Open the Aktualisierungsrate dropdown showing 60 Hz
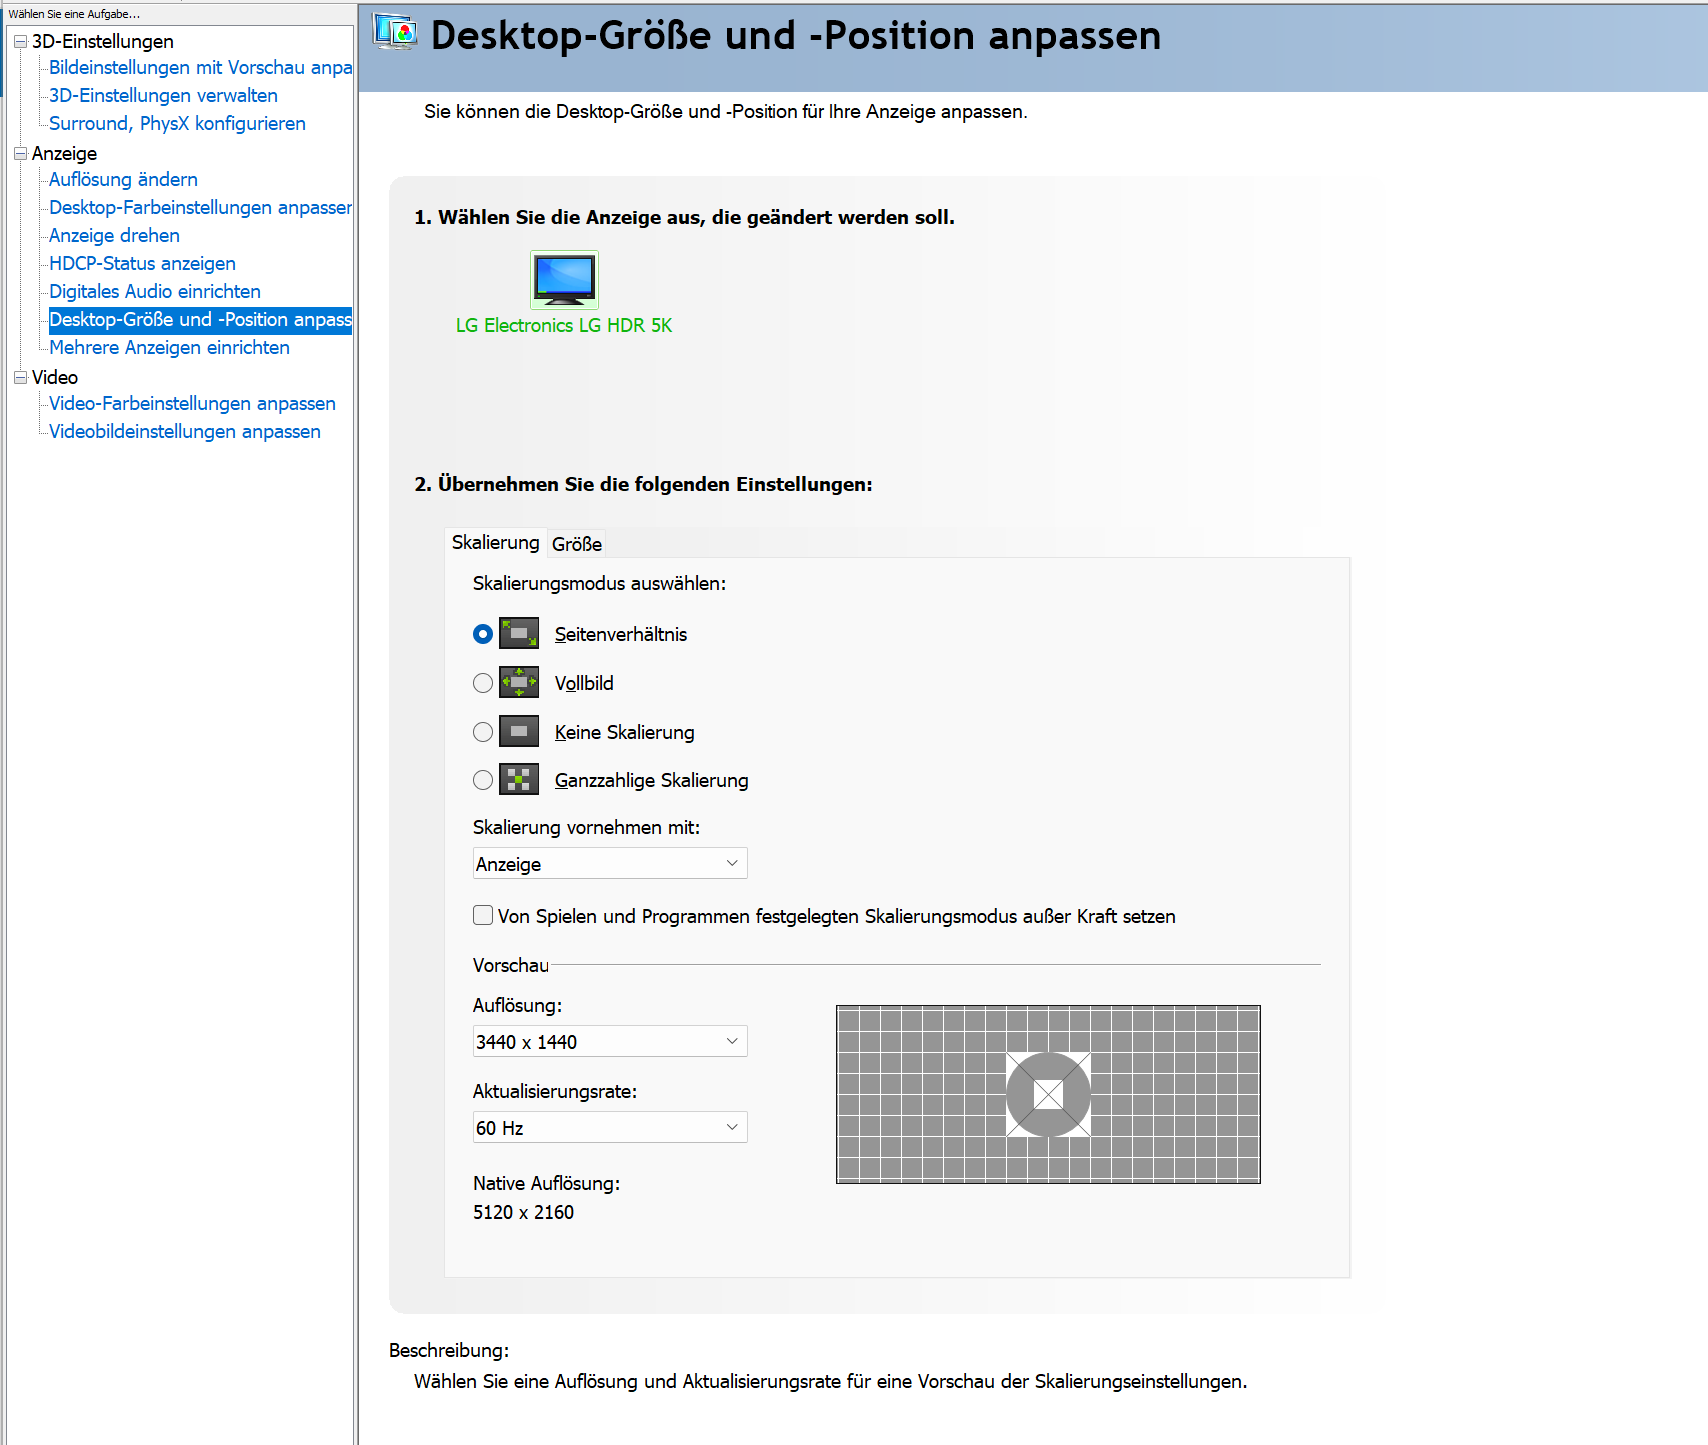 [610, 1128]
